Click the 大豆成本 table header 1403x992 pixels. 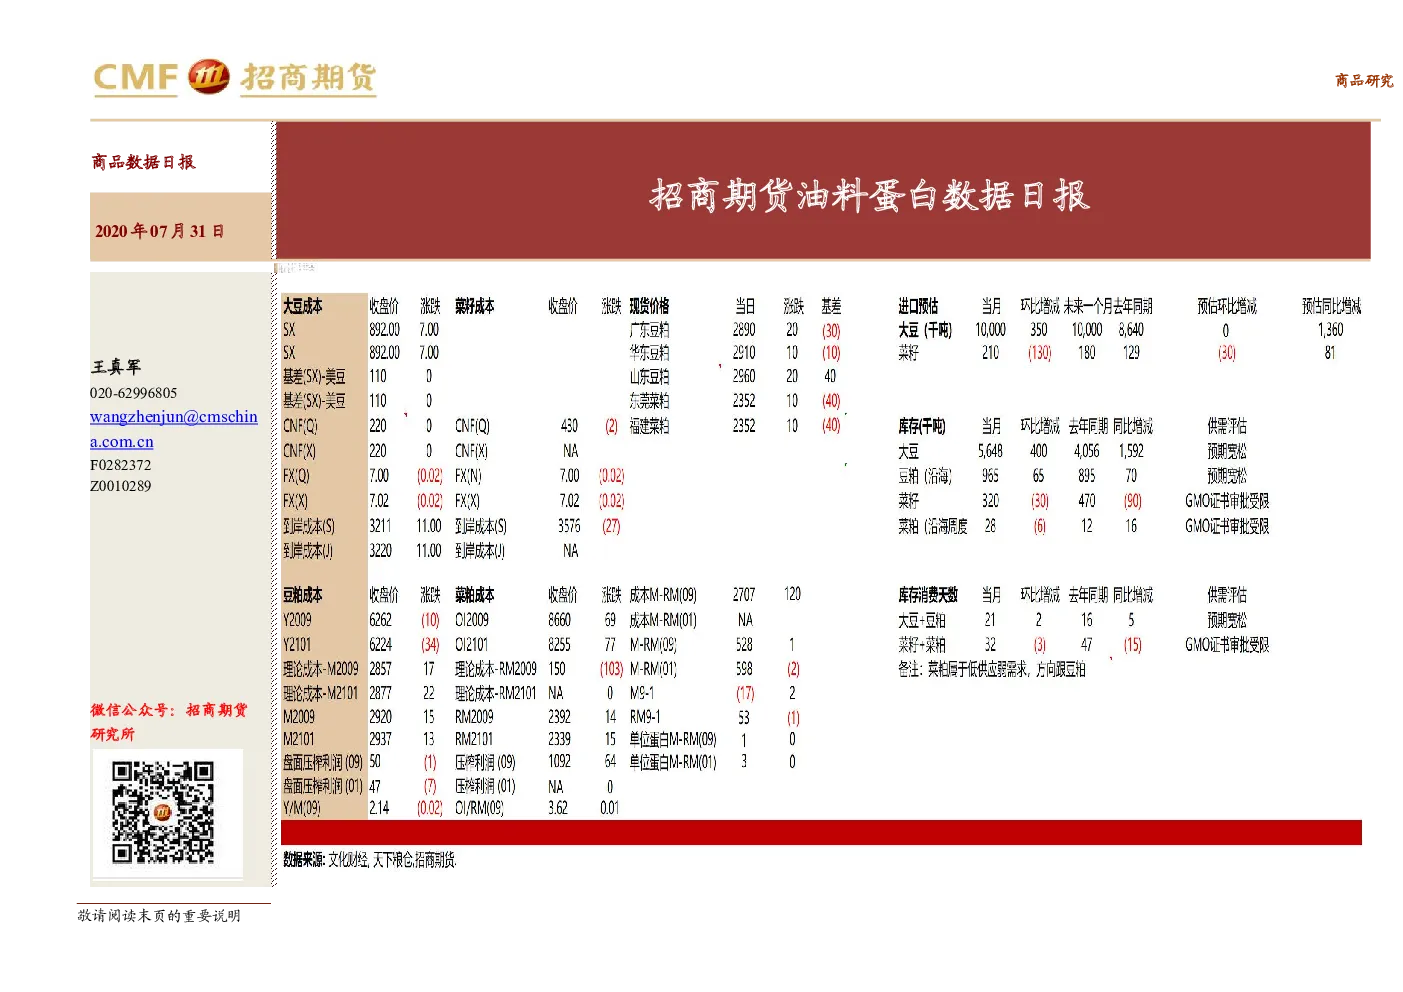tap(303, 306)
